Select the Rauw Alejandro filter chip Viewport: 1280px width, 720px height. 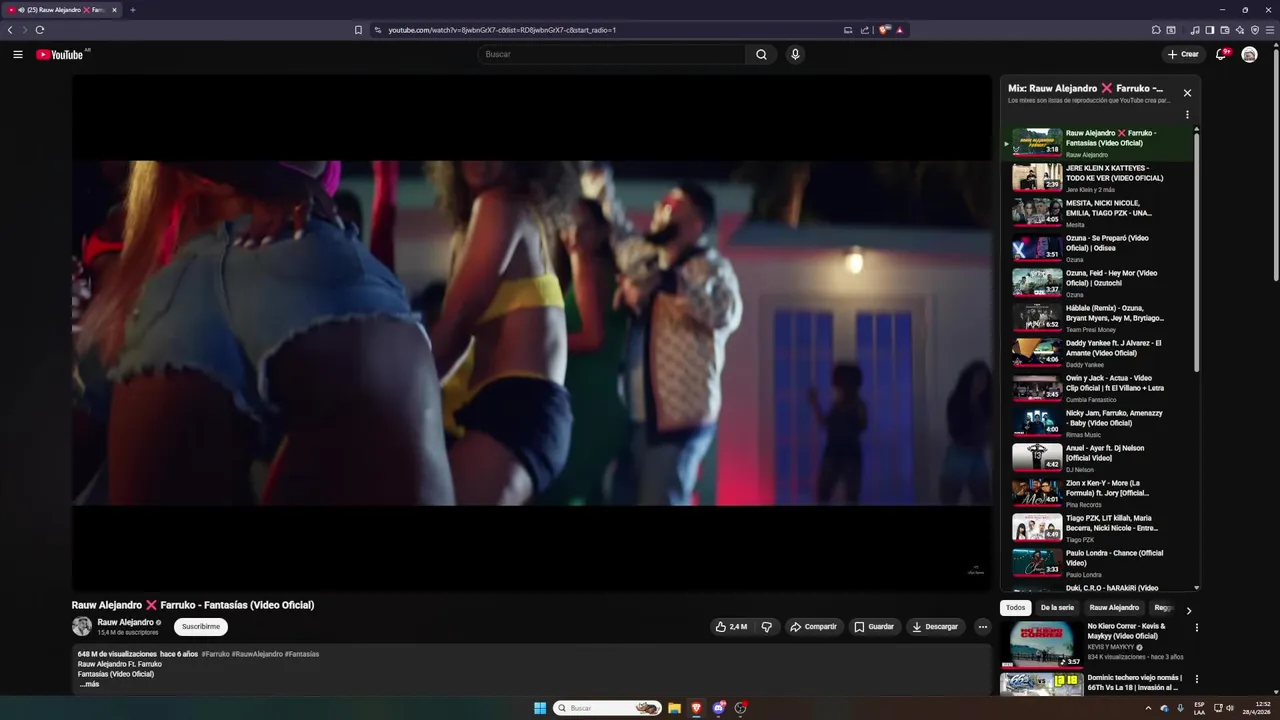[x=1114, y=608]
